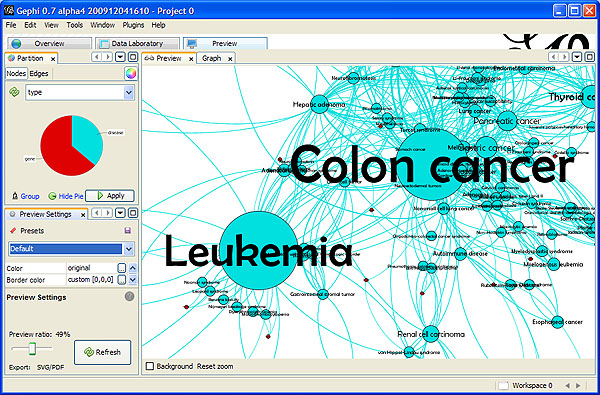Close the Graph document tab
600x395 pixels.
(x=230, y=59)
